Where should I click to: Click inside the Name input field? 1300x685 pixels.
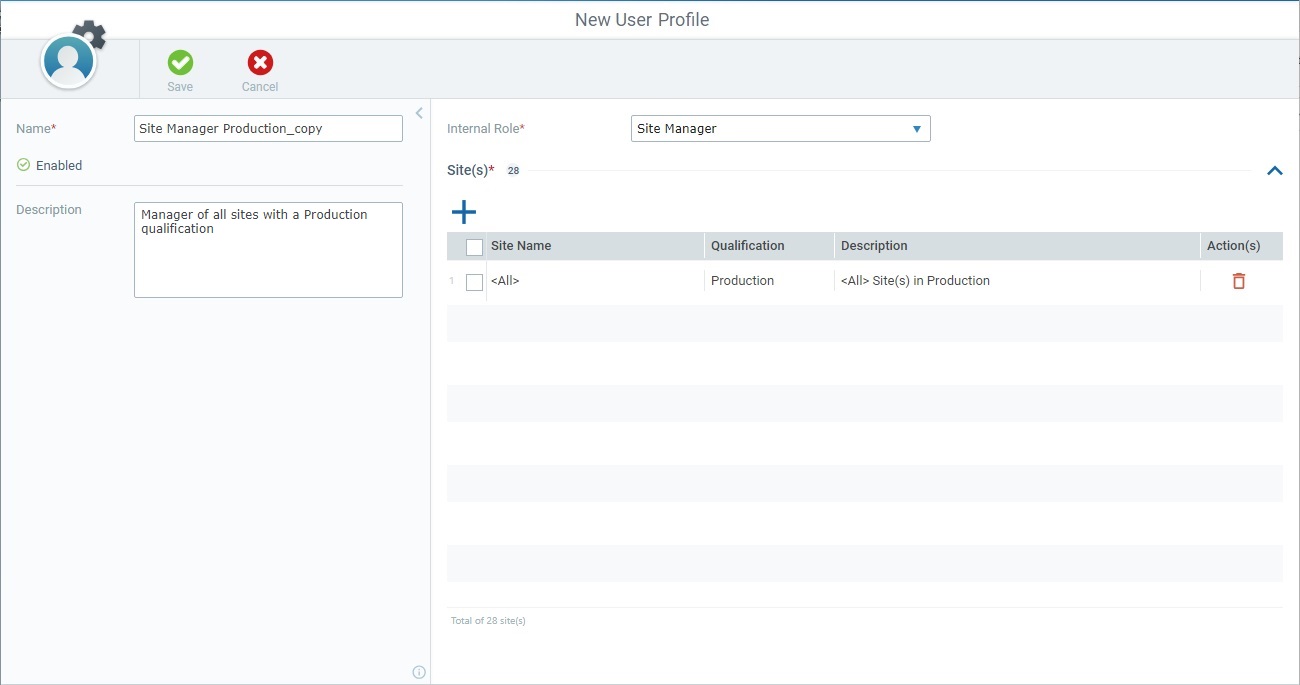click(x=267, y=128)
